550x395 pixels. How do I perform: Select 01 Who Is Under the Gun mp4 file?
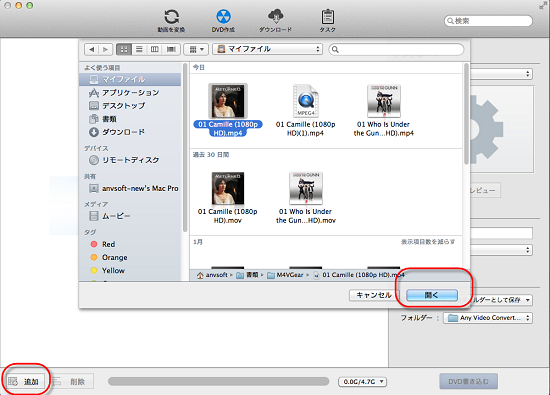point(384,110)
